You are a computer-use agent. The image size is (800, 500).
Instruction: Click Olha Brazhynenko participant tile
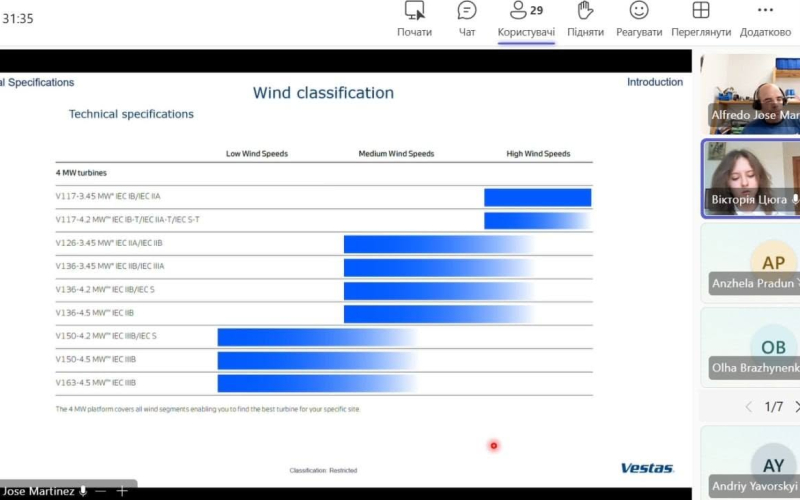pos(751,347)
